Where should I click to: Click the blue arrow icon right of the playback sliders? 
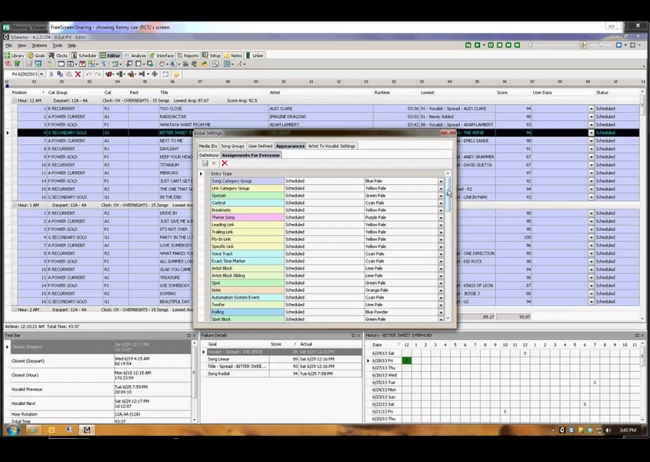pos(618,45)
